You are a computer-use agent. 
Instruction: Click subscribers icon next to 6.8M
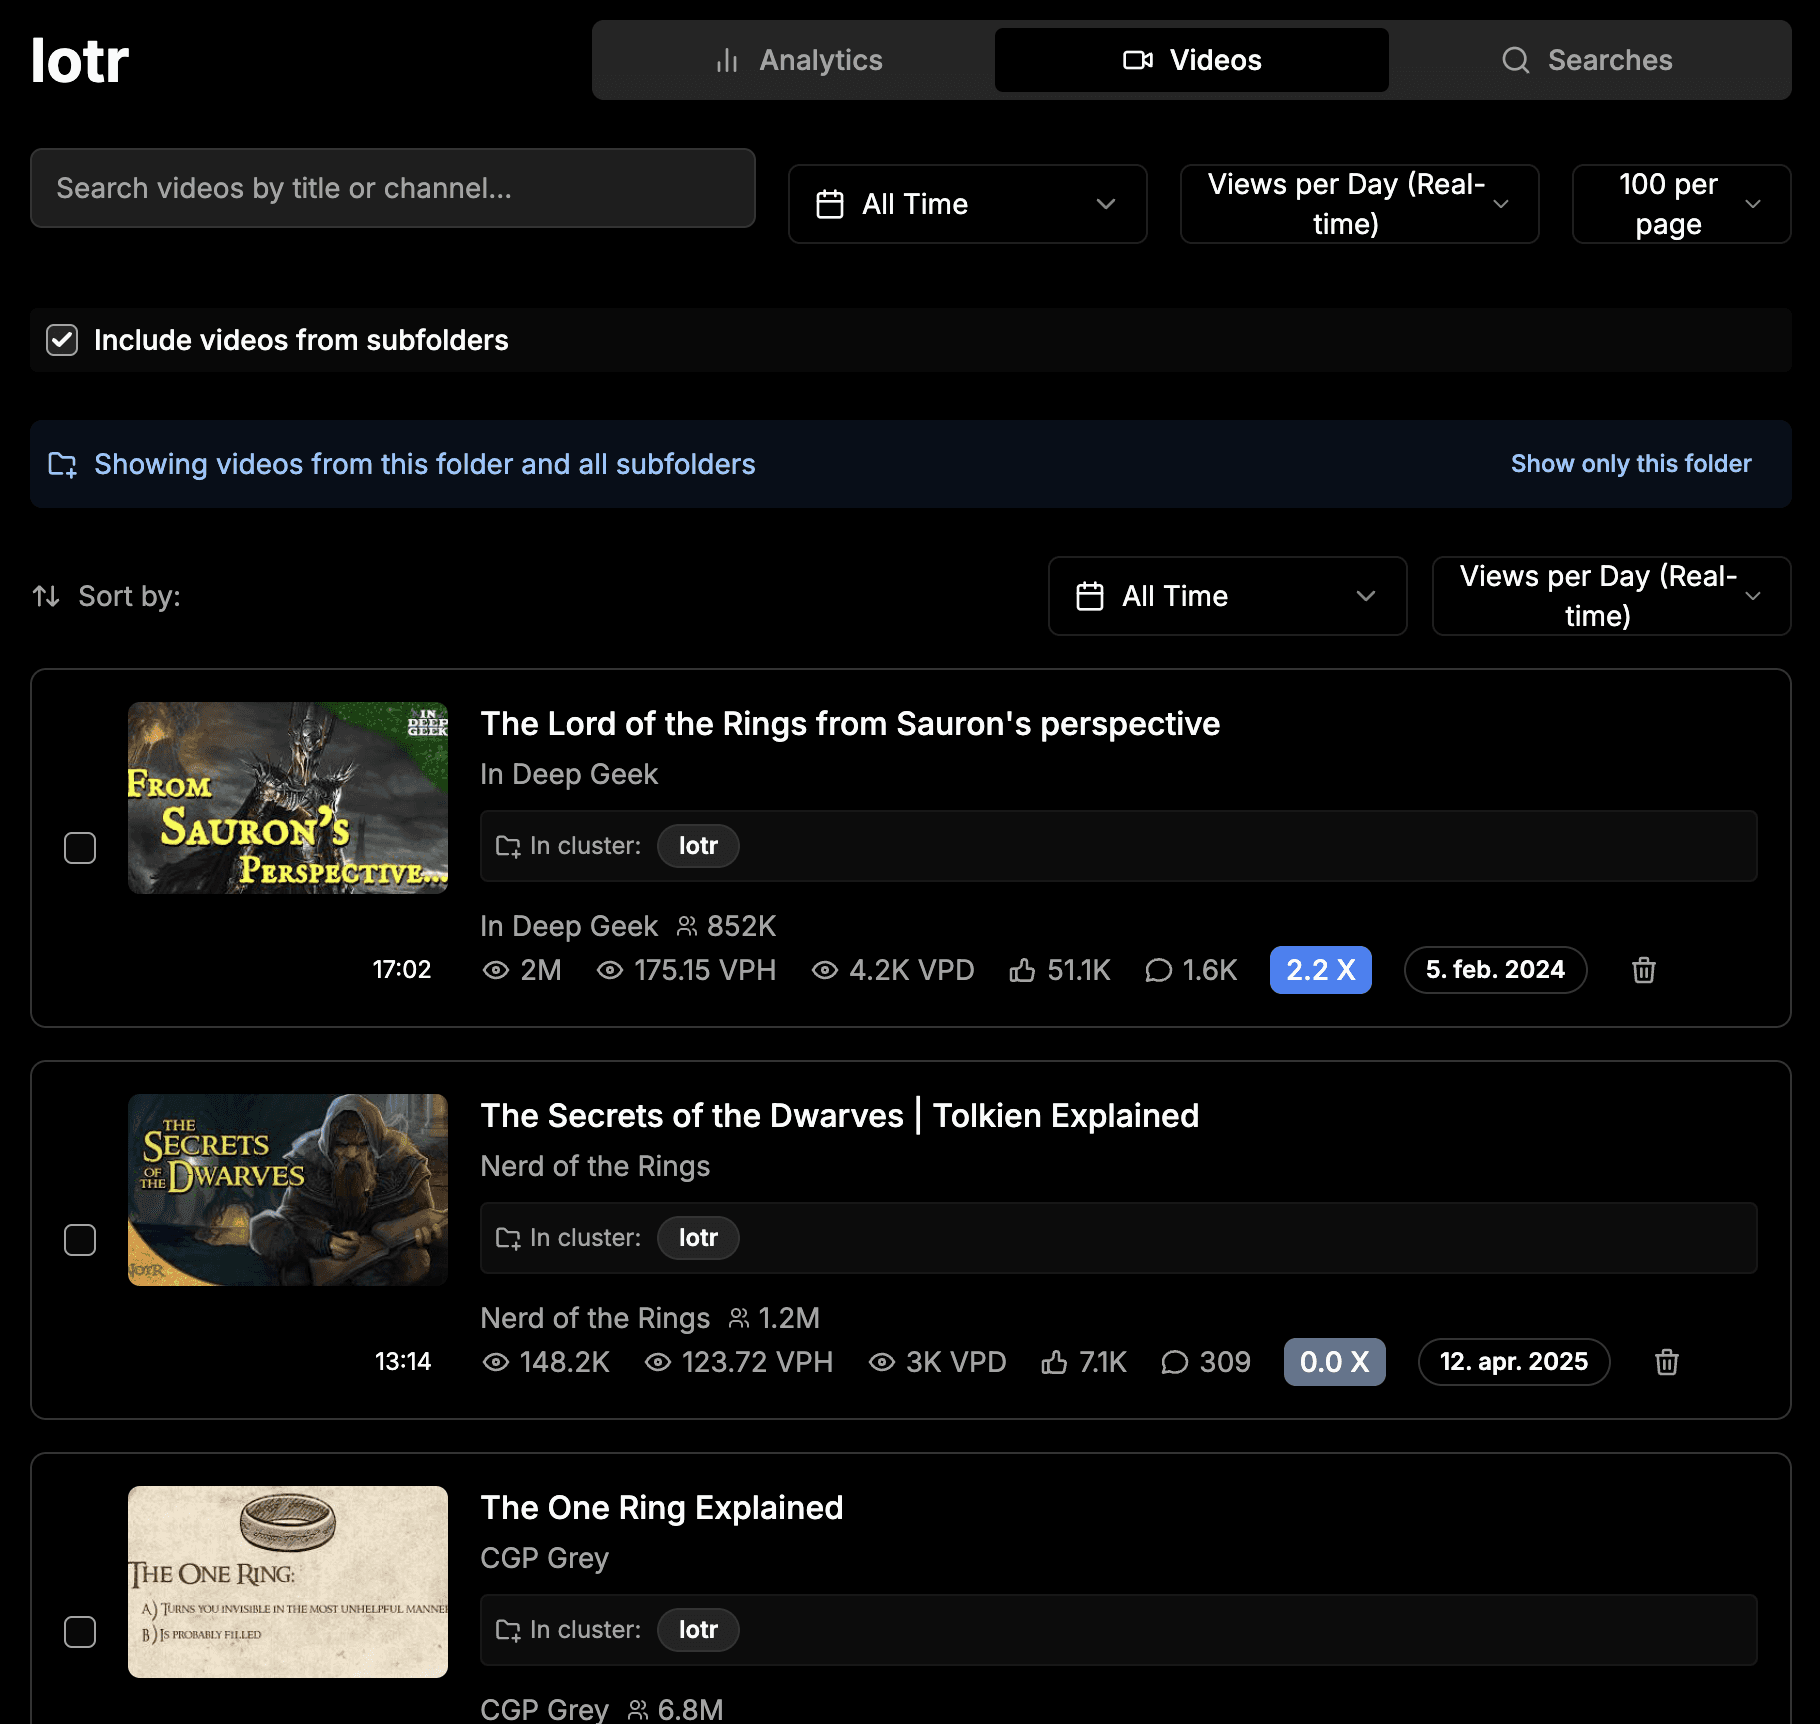coord(638,1710)
